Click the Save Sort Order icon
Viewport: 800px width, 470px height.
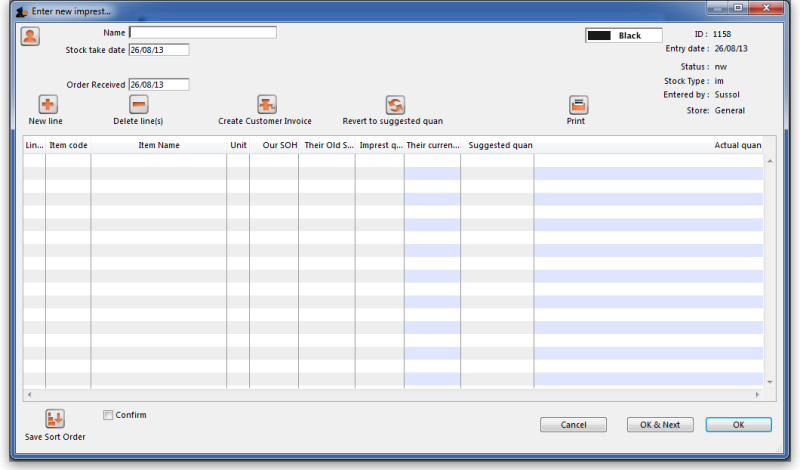tap(55, 419)
